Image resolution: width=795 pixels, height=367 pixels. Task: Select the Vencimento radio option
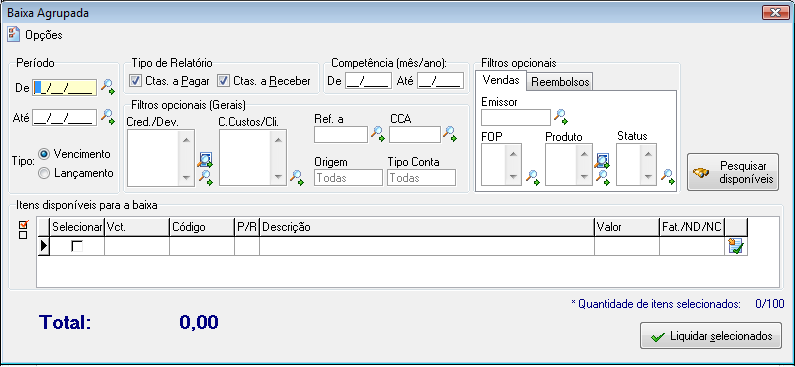point(44,154)
